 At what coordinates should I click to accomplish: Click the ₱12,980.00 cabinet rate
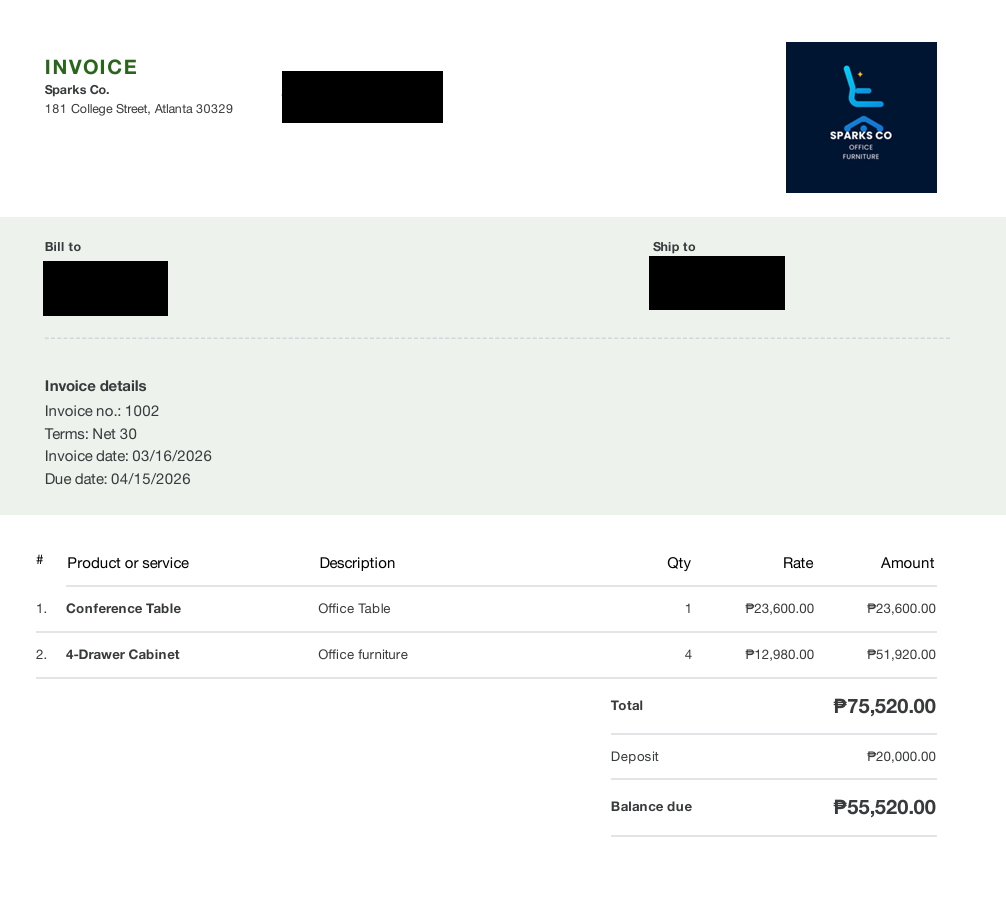pos(780,655)
